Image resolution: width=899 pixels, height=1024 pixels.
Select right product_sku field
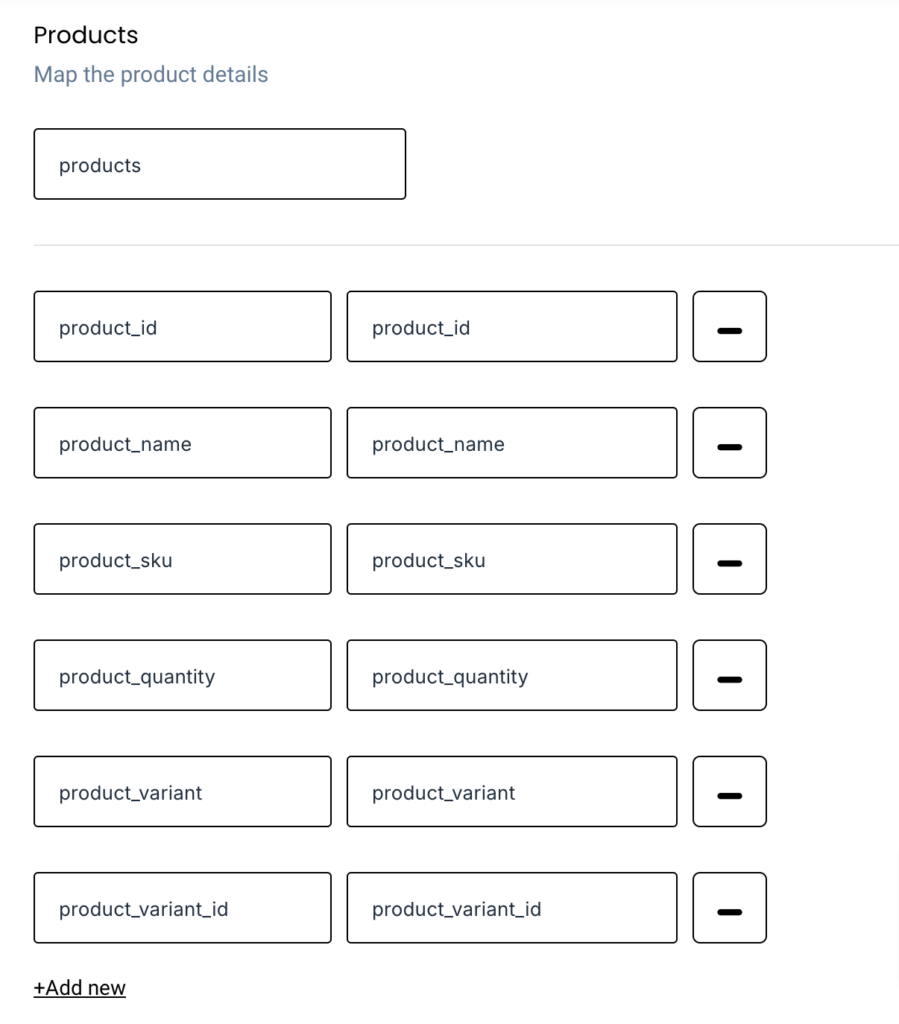tap(511, 559)
